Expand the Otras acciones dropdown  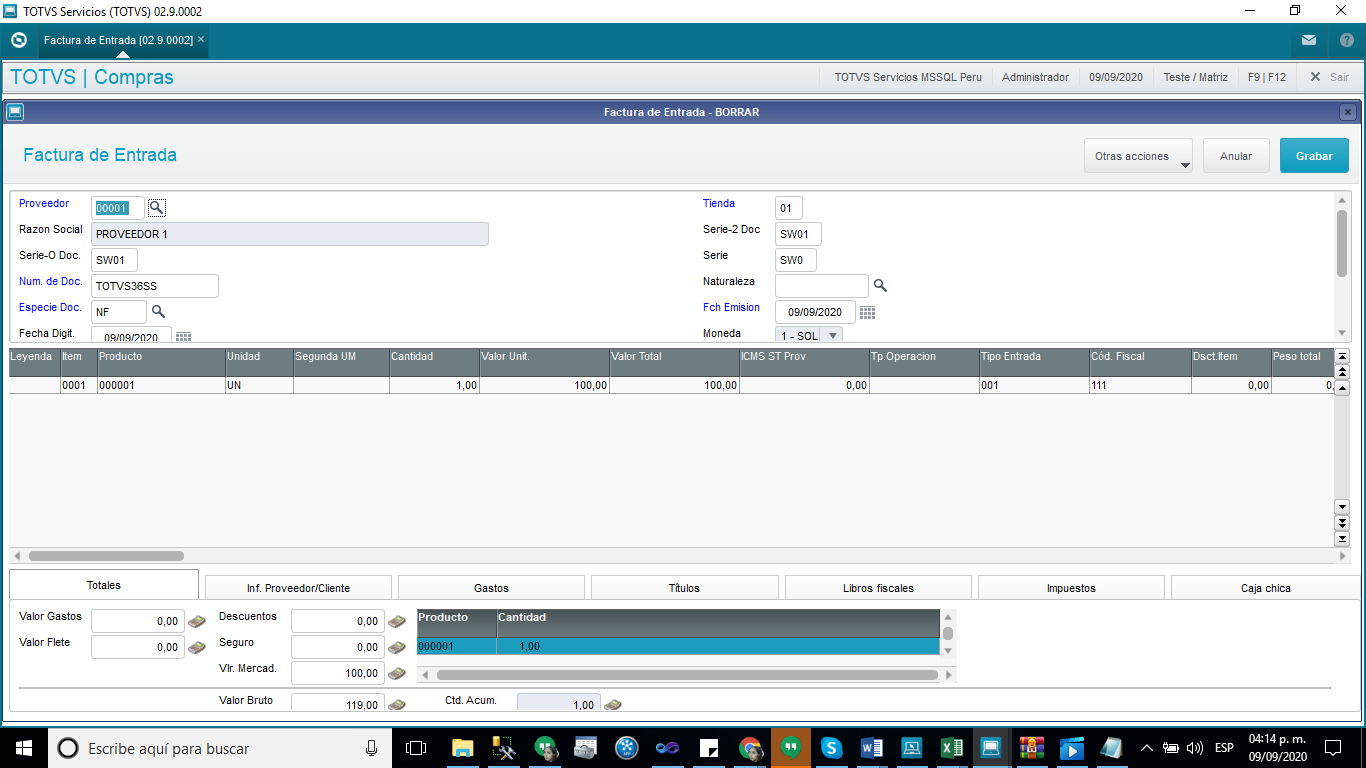tap(1138, 156)
